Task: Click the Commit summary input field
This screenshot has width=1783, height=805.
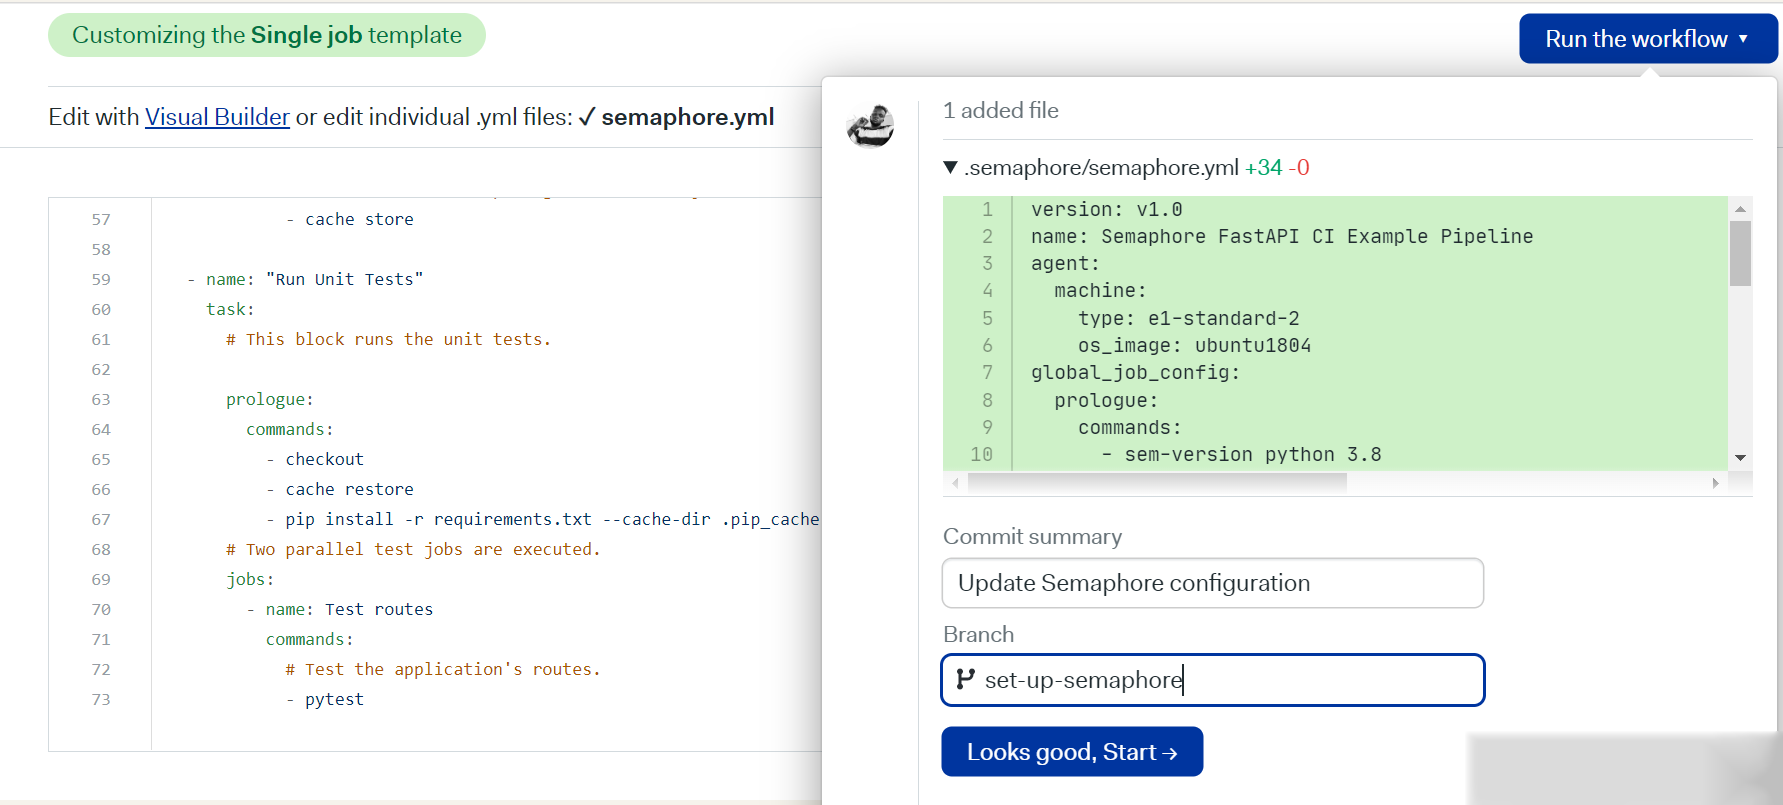Action: 1213,583
